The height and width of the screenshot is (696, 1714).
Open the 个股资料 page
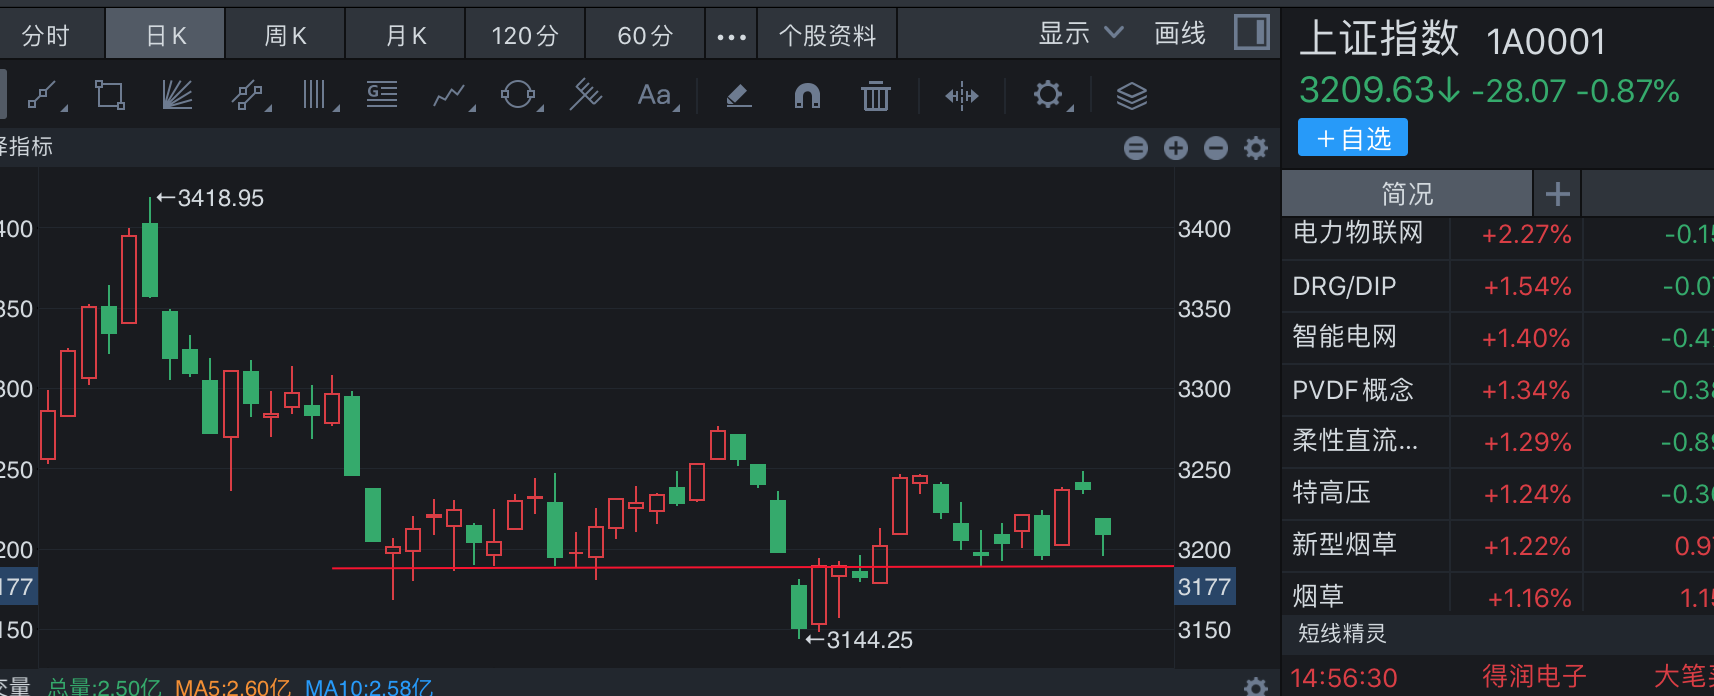coord(827,36)
